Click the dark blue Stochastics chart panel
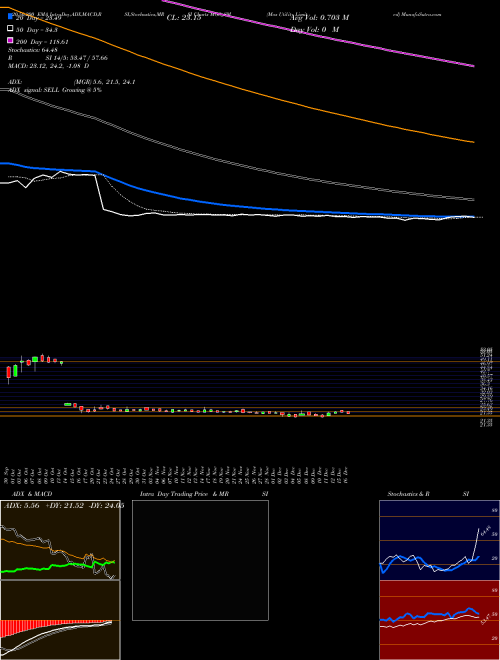 tap(439, 540)
